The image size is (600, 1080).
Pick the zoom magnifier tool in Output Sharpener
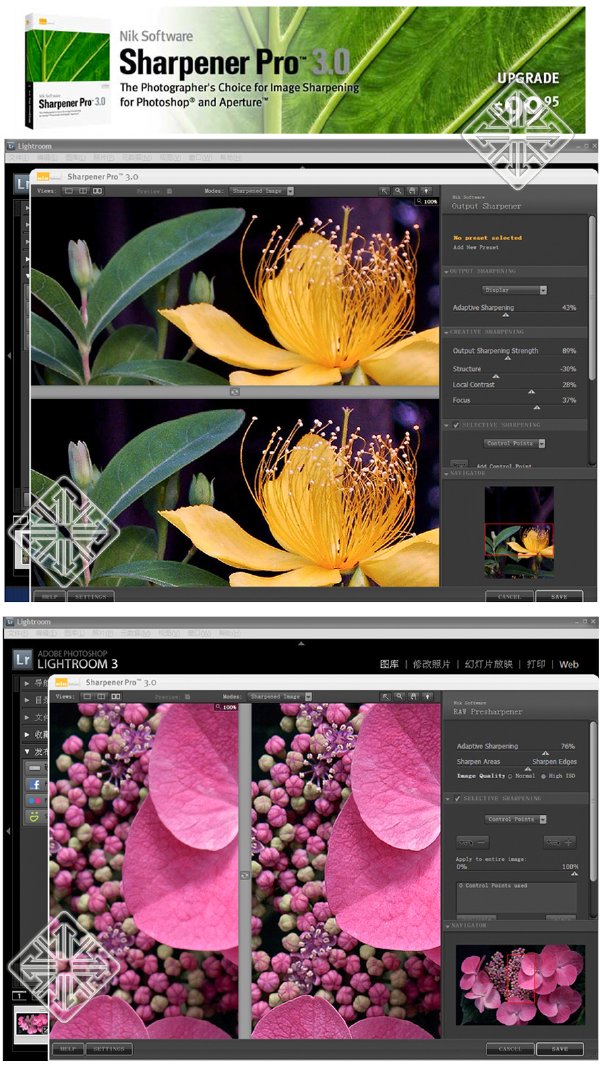(399, 191)
